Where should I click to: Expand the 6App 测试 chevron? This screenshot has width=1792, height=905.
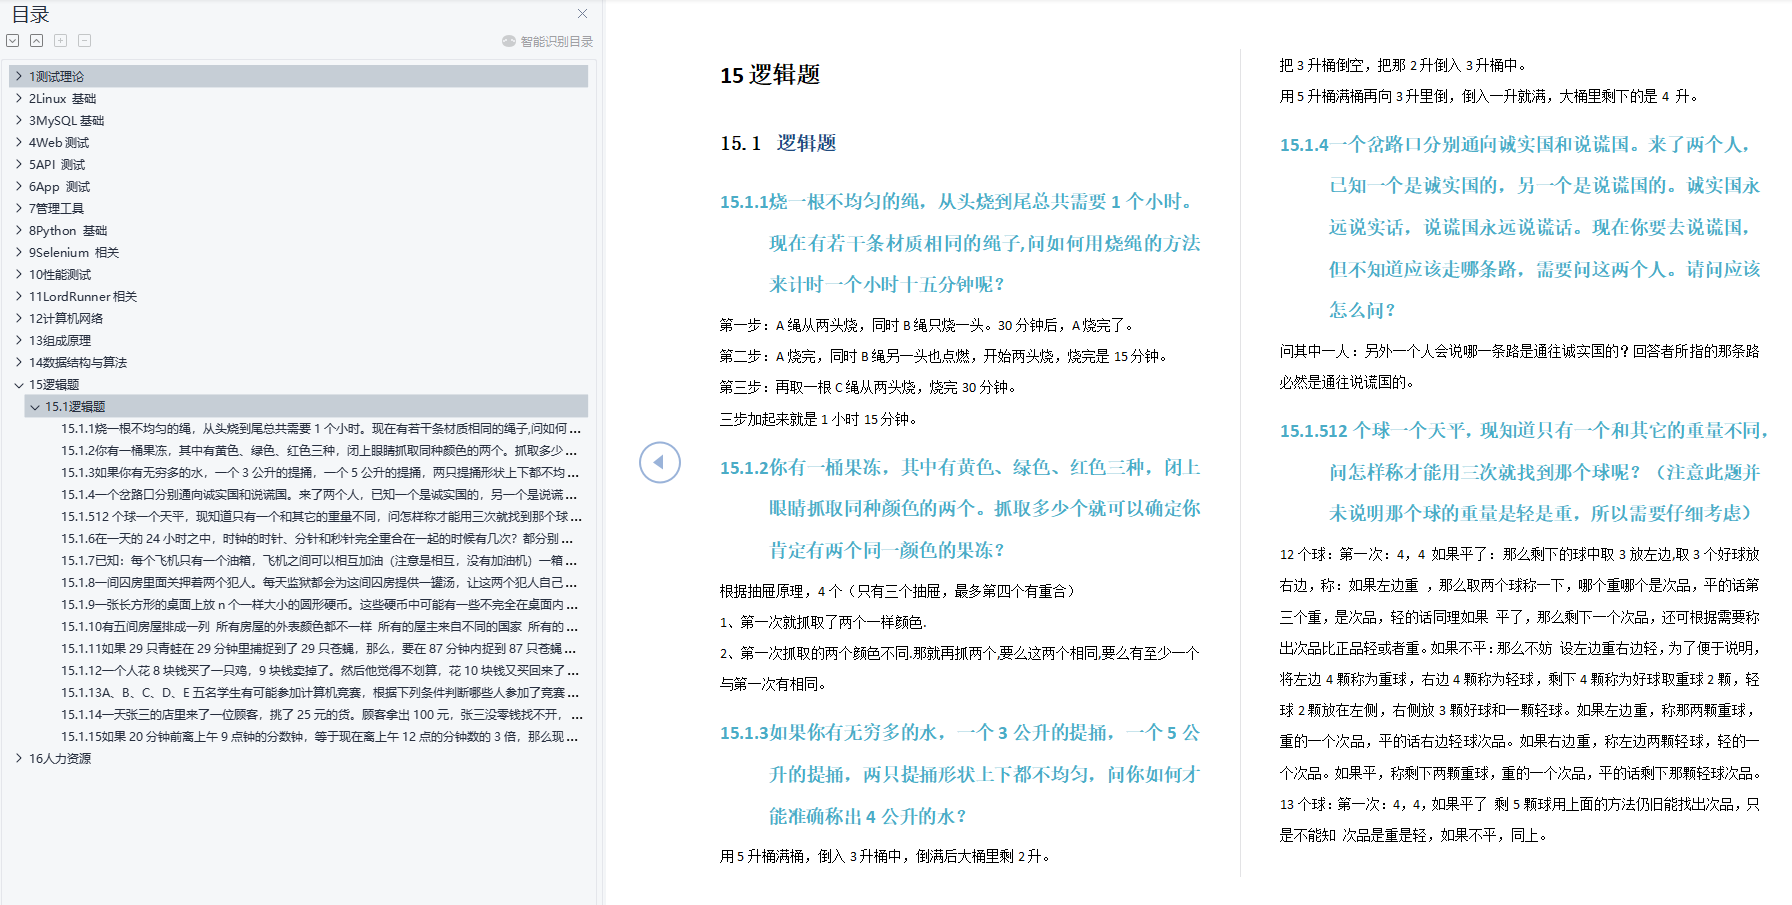[x=18, y=186]
